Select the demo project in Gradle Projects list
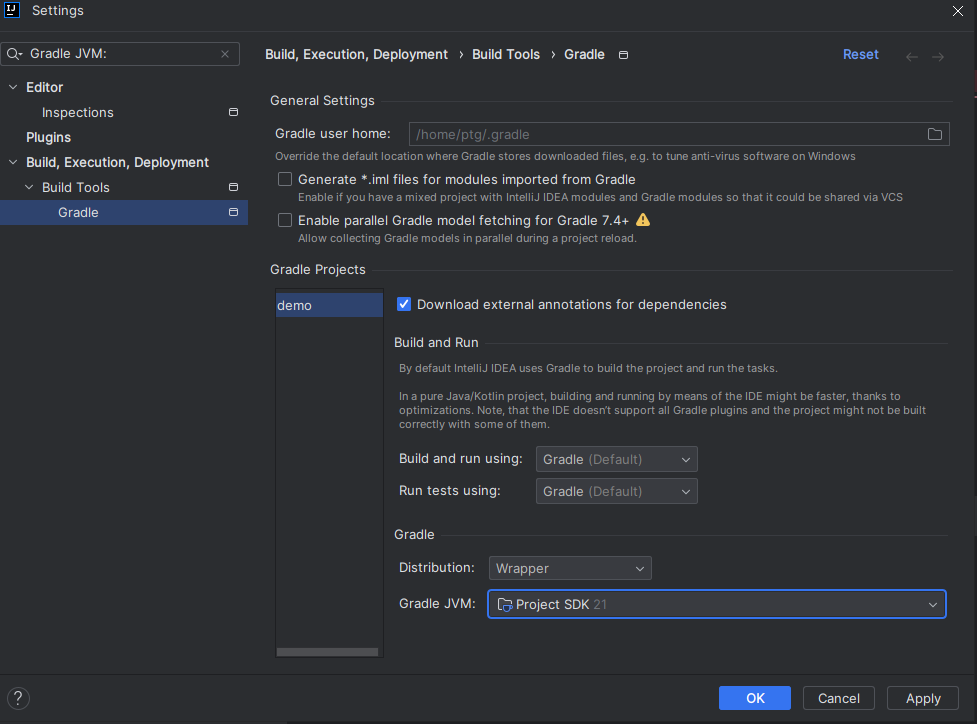 point(329,305)
